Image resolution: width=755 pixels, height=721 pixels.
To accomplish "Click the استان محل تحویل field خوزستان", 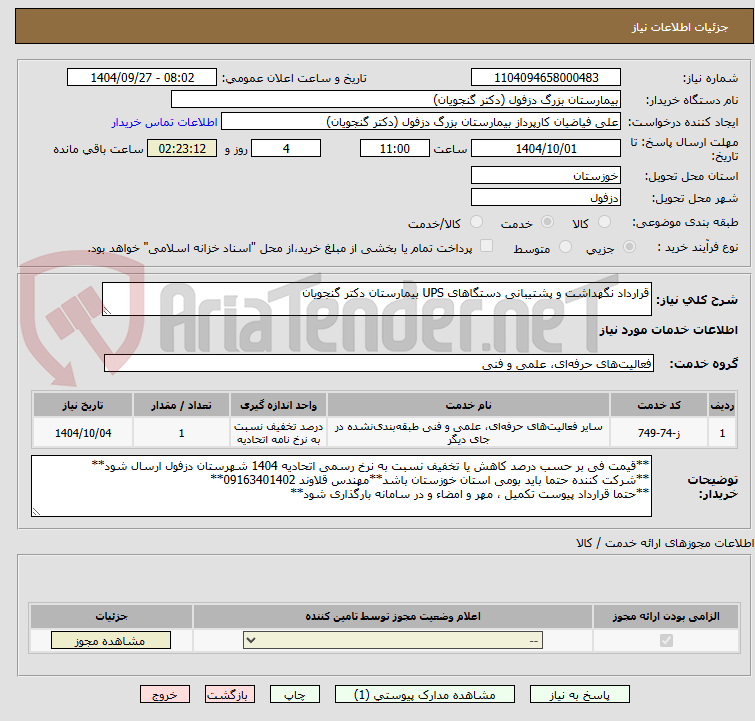I will (546, 176).
